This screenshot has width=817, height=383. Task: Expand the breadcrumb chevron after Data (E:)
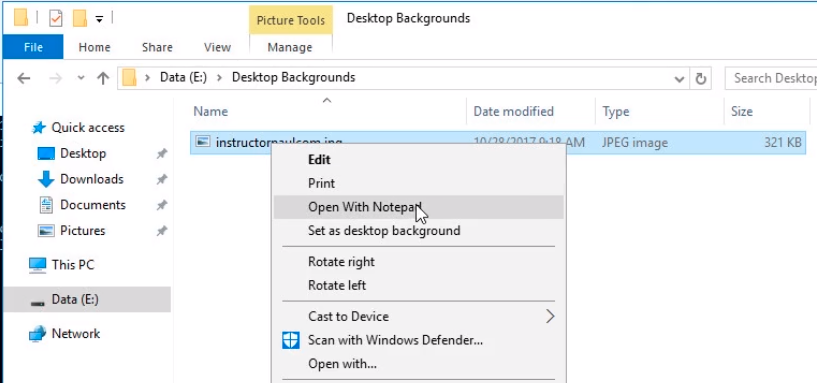(x=219, y=78)
